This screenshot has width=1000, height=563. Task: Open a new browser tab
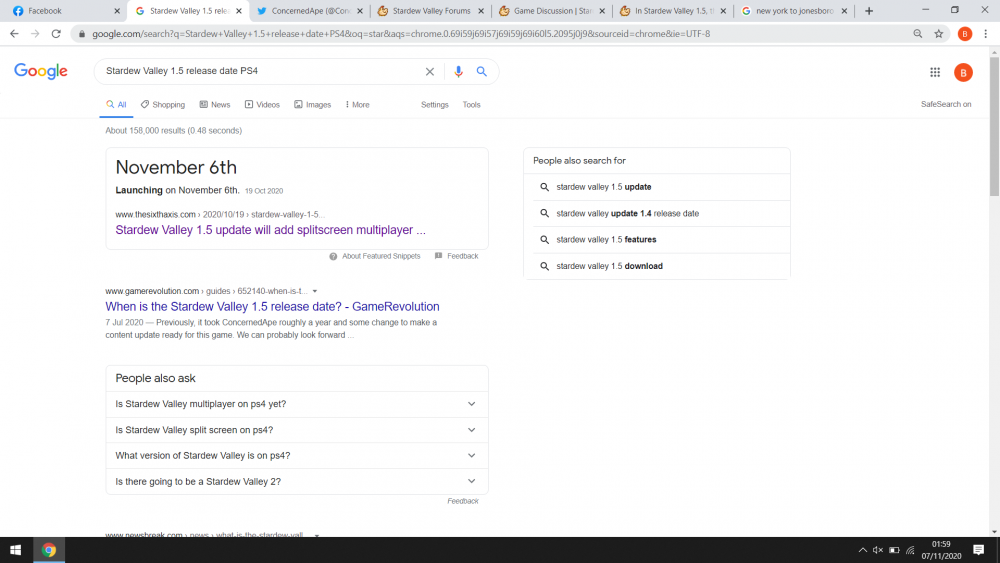[869, 11]
